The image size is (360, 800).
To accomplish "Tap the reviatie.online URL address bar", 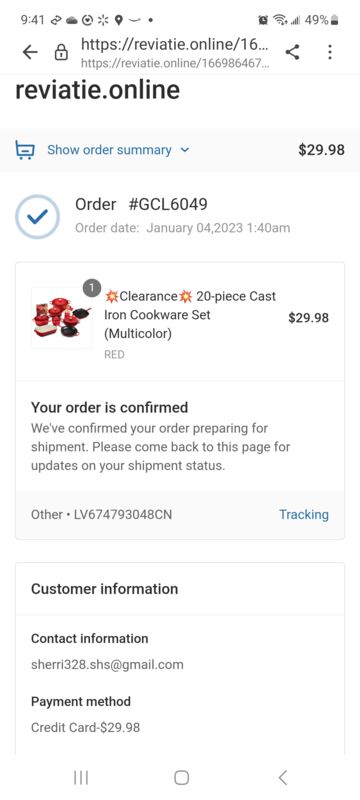I will pyautogui.click(x=175, y=52).
